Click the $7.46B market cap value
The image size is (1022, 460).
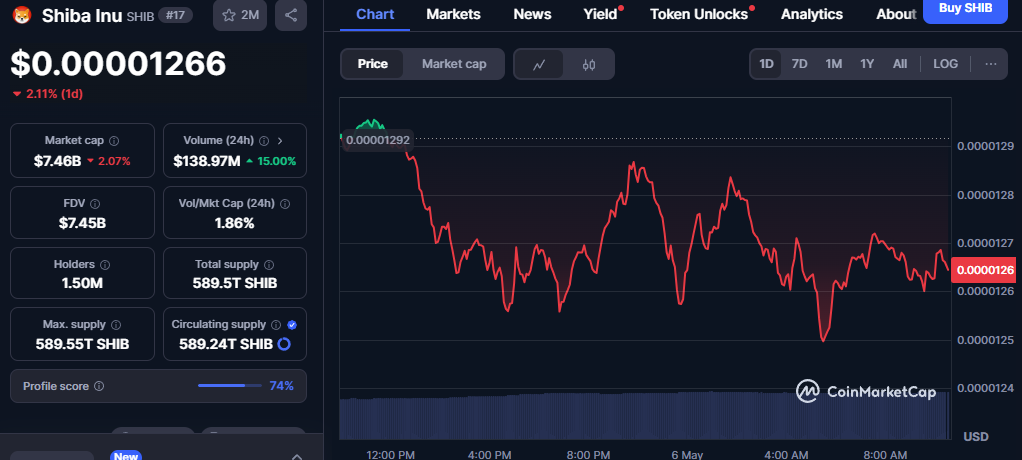[57, 161]
